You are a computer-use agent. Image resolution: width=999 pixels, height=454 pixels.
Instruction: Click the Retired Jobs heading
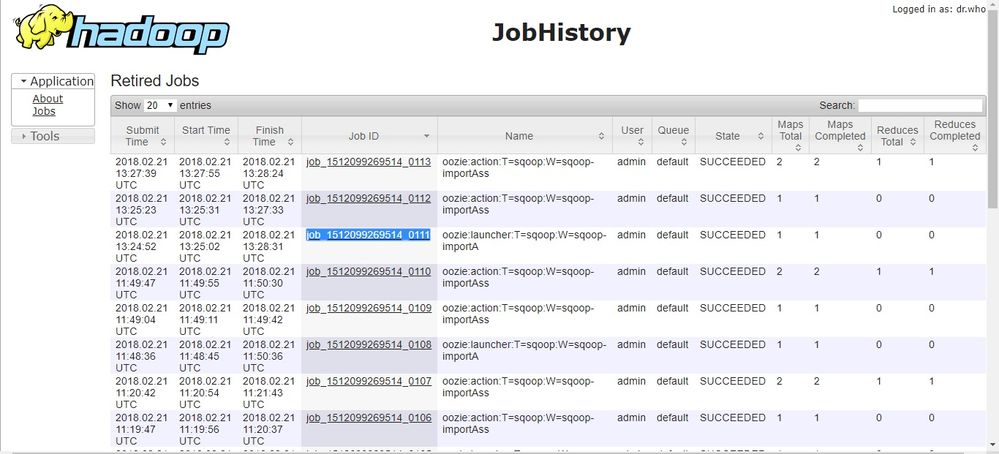click(155, 81)
